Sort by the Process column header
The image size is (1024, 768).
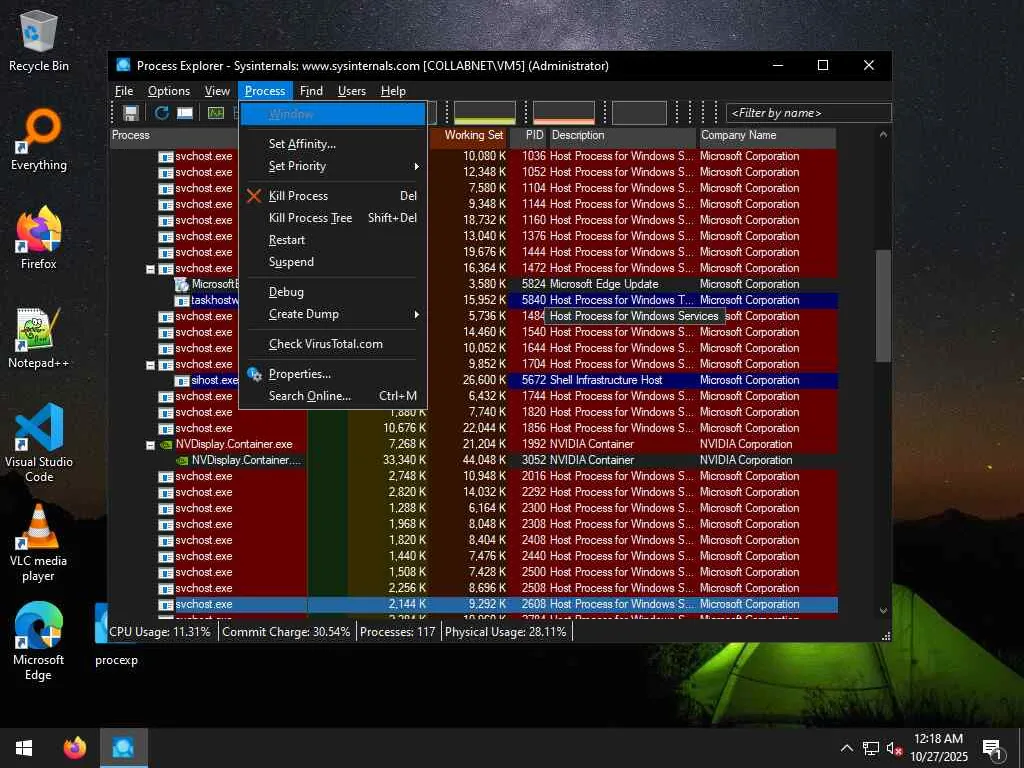(174, 135)
